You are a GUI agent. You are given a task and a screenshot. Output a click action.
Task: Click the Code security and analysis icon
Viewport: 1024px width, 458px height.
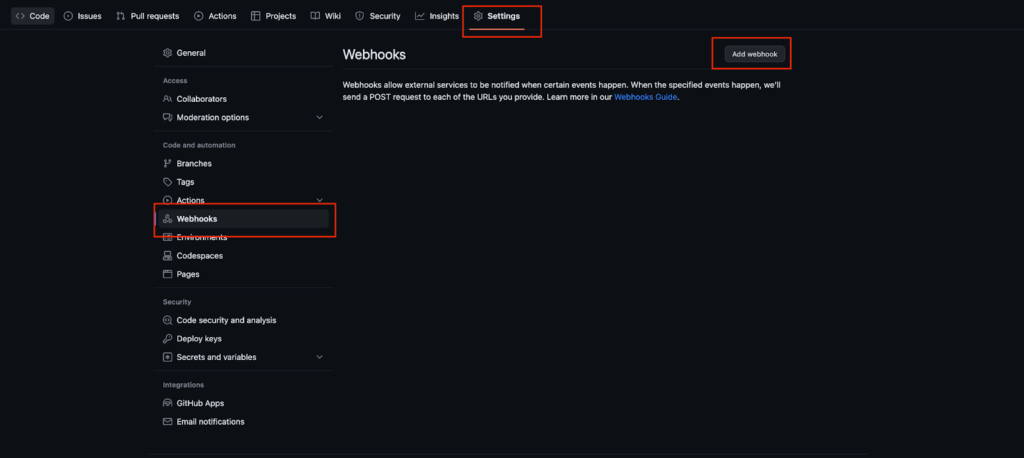pyautogui.click(x=168, y=320)
